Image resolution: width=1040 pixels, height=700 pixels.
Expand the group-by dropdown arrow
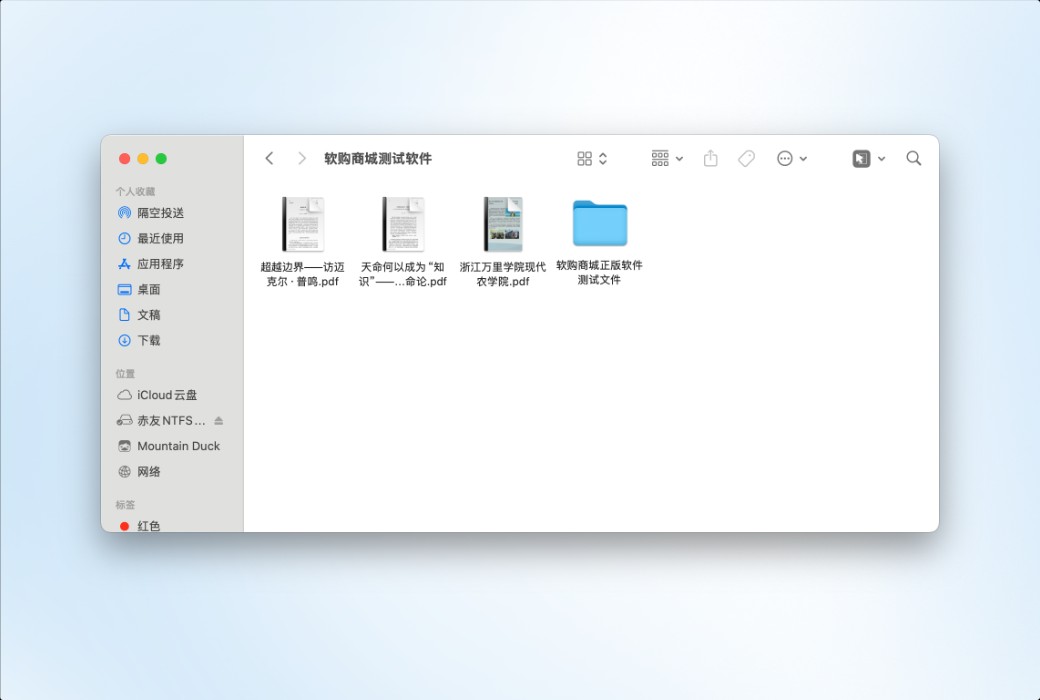[679, 159]
